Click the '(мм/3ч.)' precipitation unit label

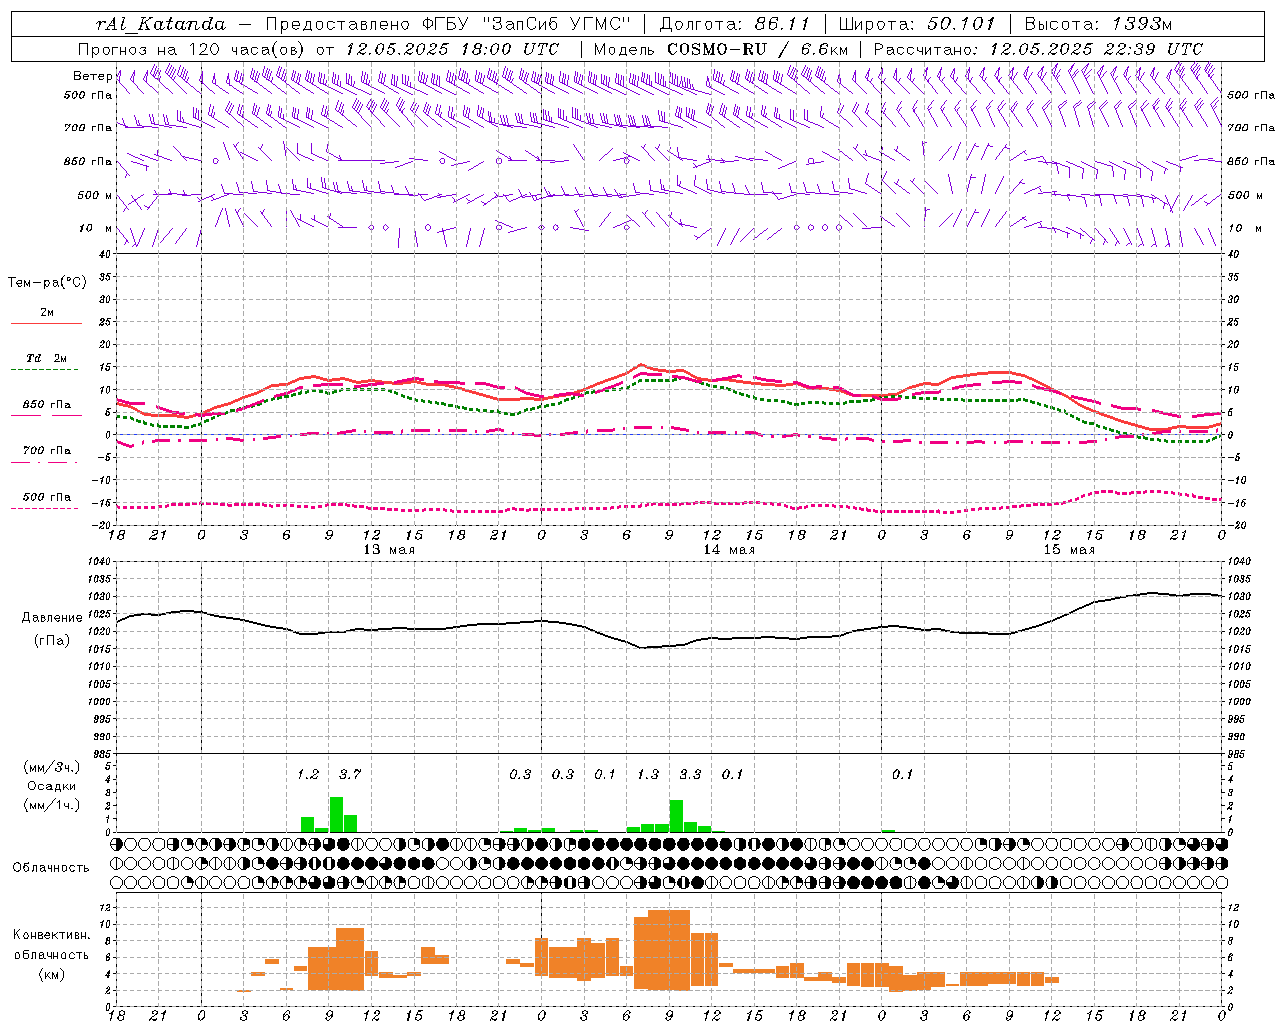51,767
